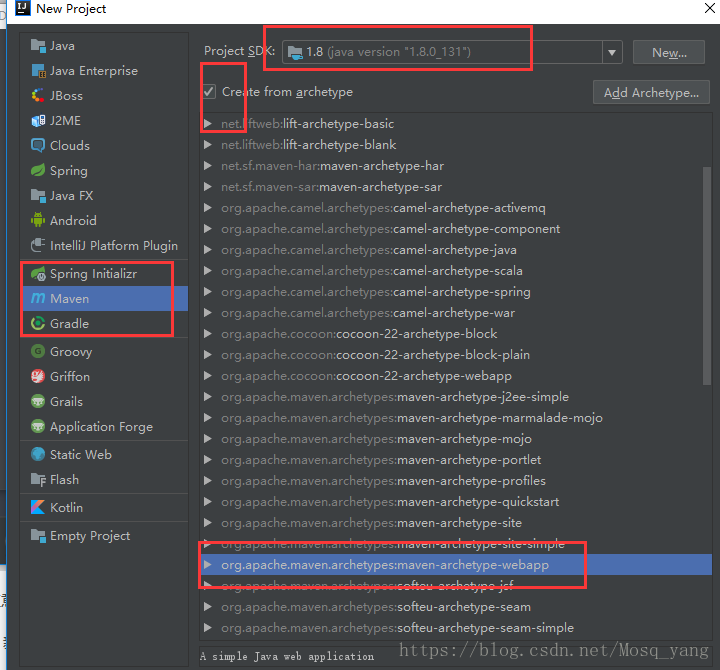This screenshot has width=720, height=670.
Task: Click the Android robot icon
Action: 38,220
